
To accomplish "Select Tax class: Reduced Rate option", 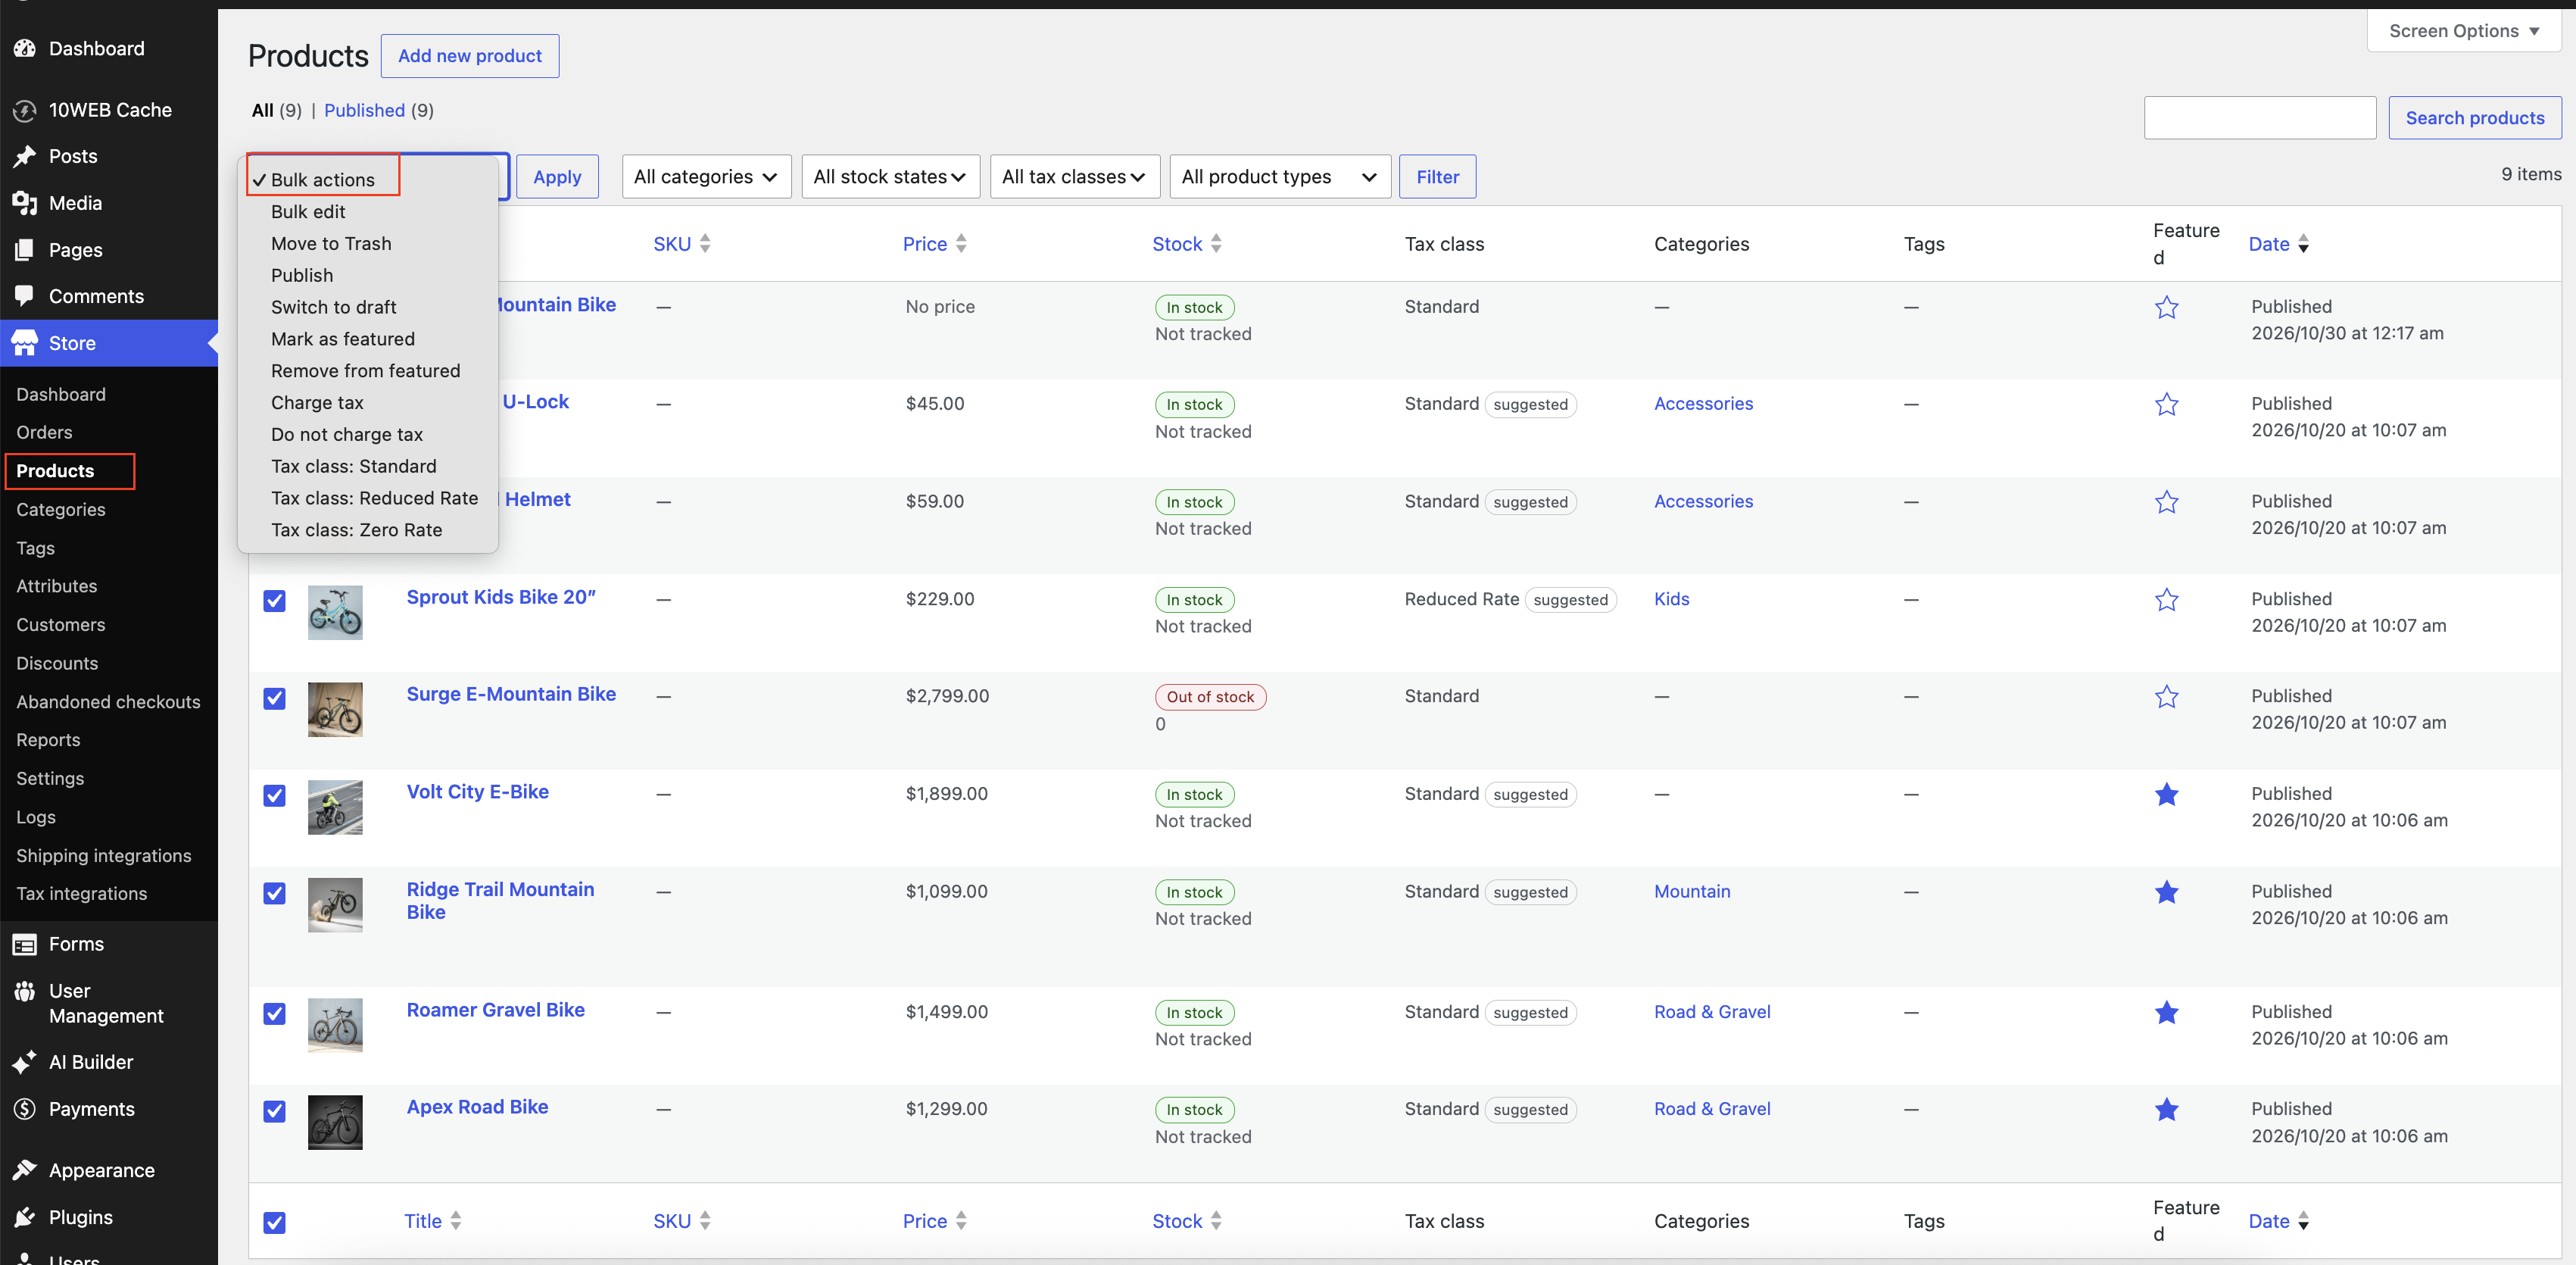I will (374, 498).
